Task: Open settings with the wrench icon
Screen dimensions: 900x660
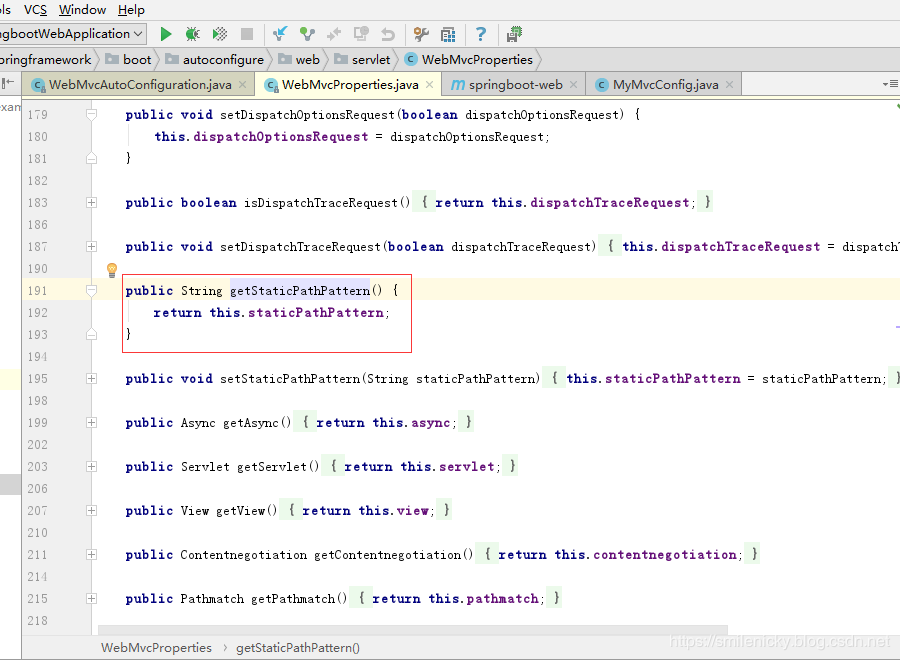Action: [x=421, y=34]
